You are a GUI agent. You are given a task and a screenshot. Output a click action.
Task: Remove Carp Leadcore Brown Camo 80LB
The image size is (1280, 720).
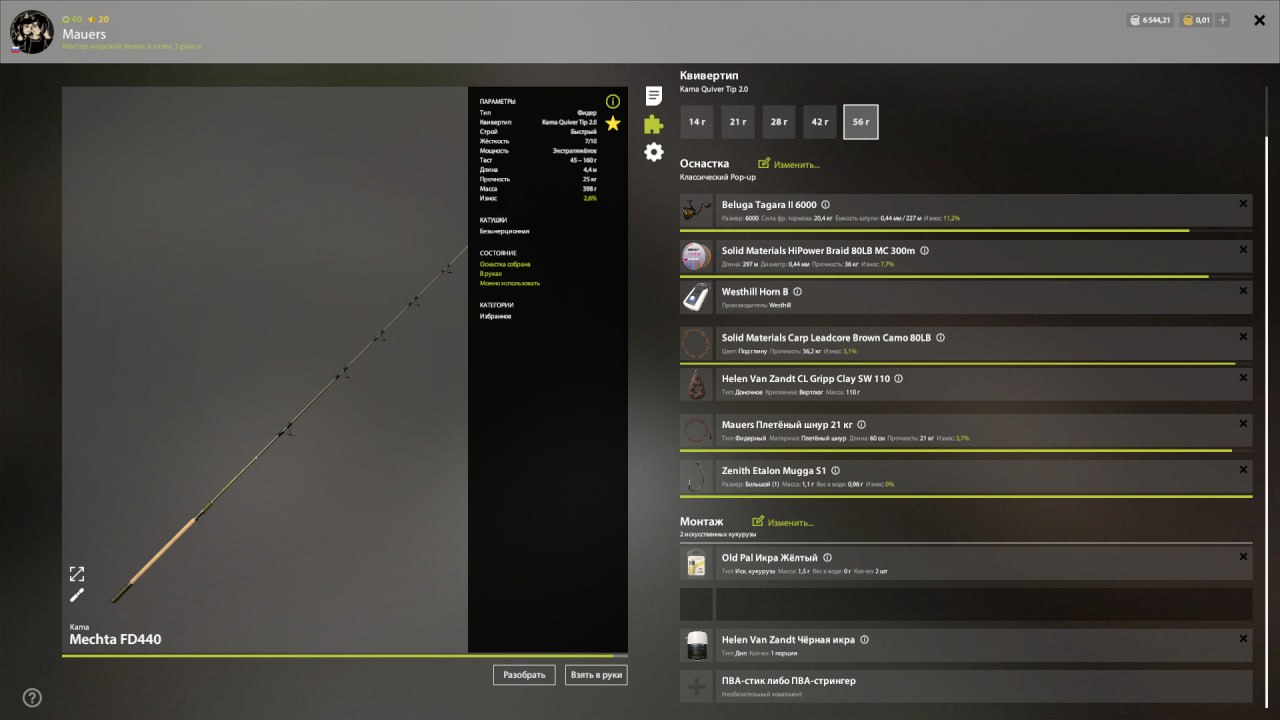1243,337
